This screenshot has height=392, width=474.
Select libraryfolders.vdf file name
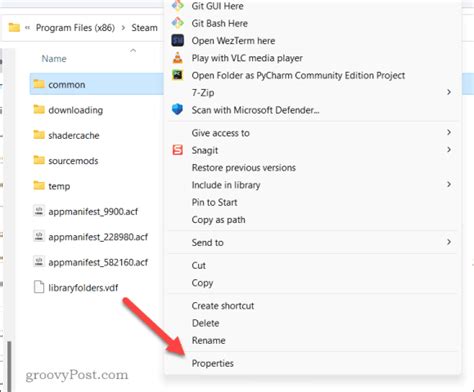[83, 287]
